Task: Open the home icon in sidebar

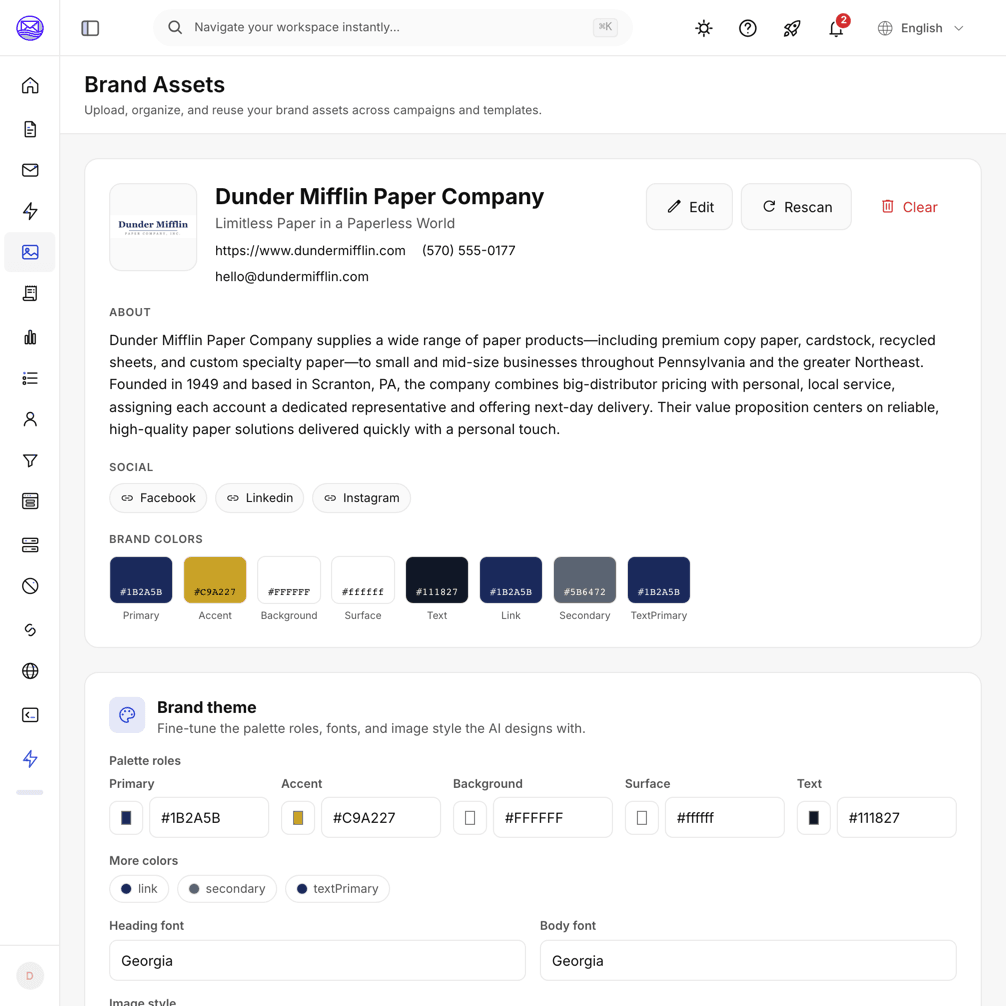Action: click(30, 85)
